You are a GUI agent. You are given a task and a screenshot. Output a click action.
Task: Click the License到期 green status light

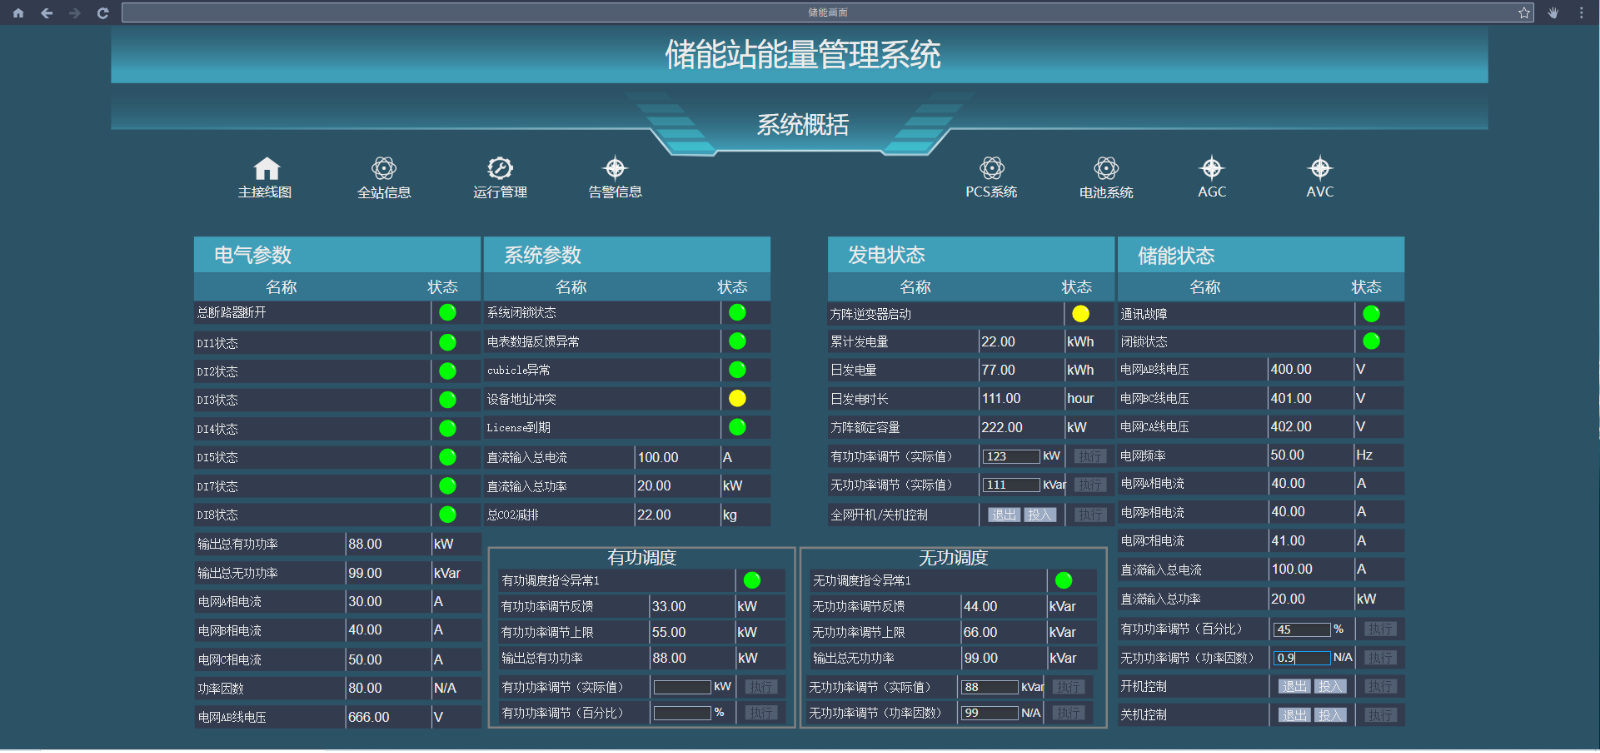(x=737, y=427)
